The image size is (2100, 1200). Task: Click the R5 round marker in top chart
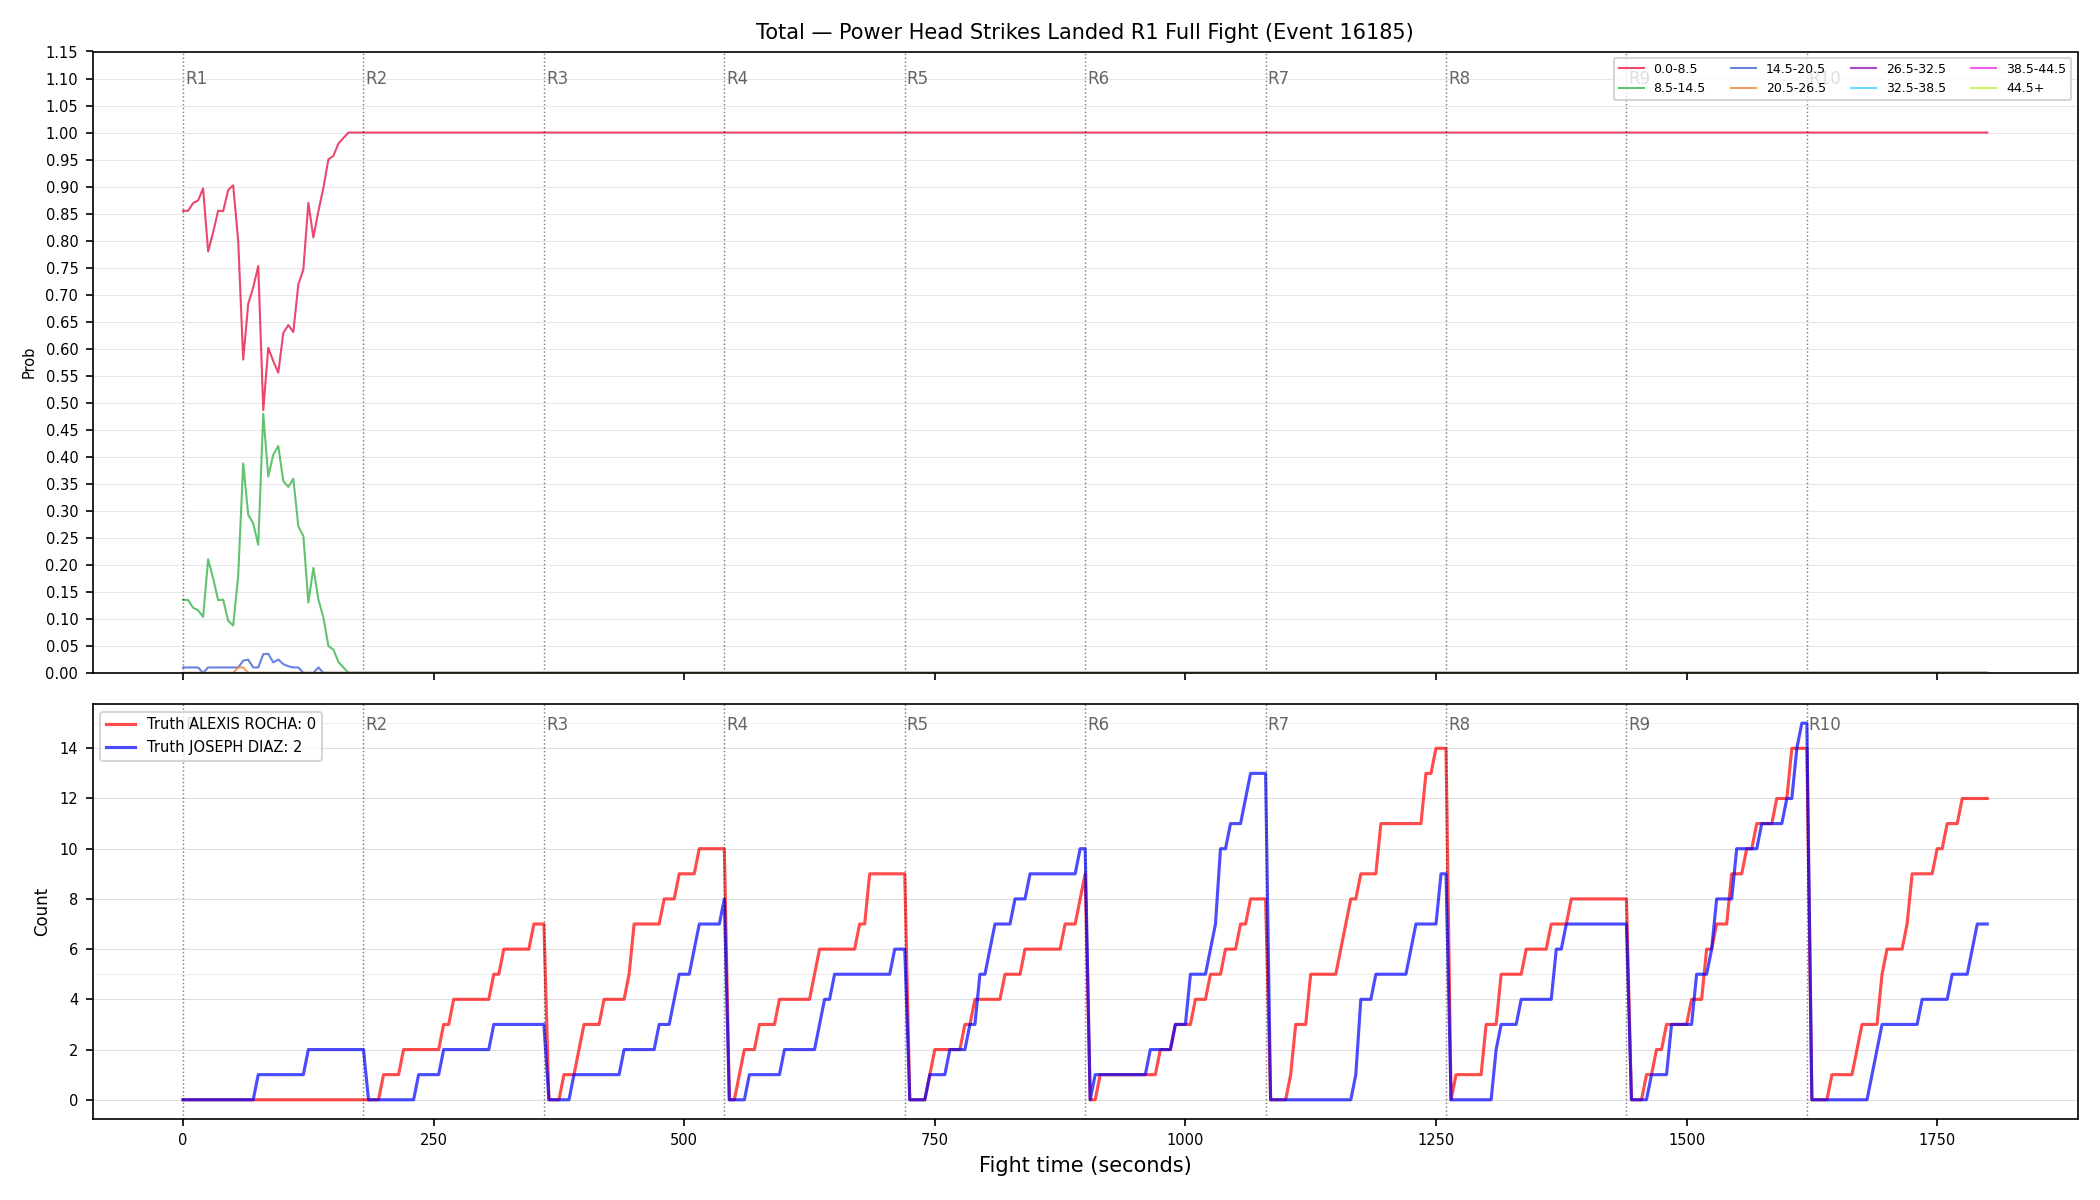coord(917,78)
